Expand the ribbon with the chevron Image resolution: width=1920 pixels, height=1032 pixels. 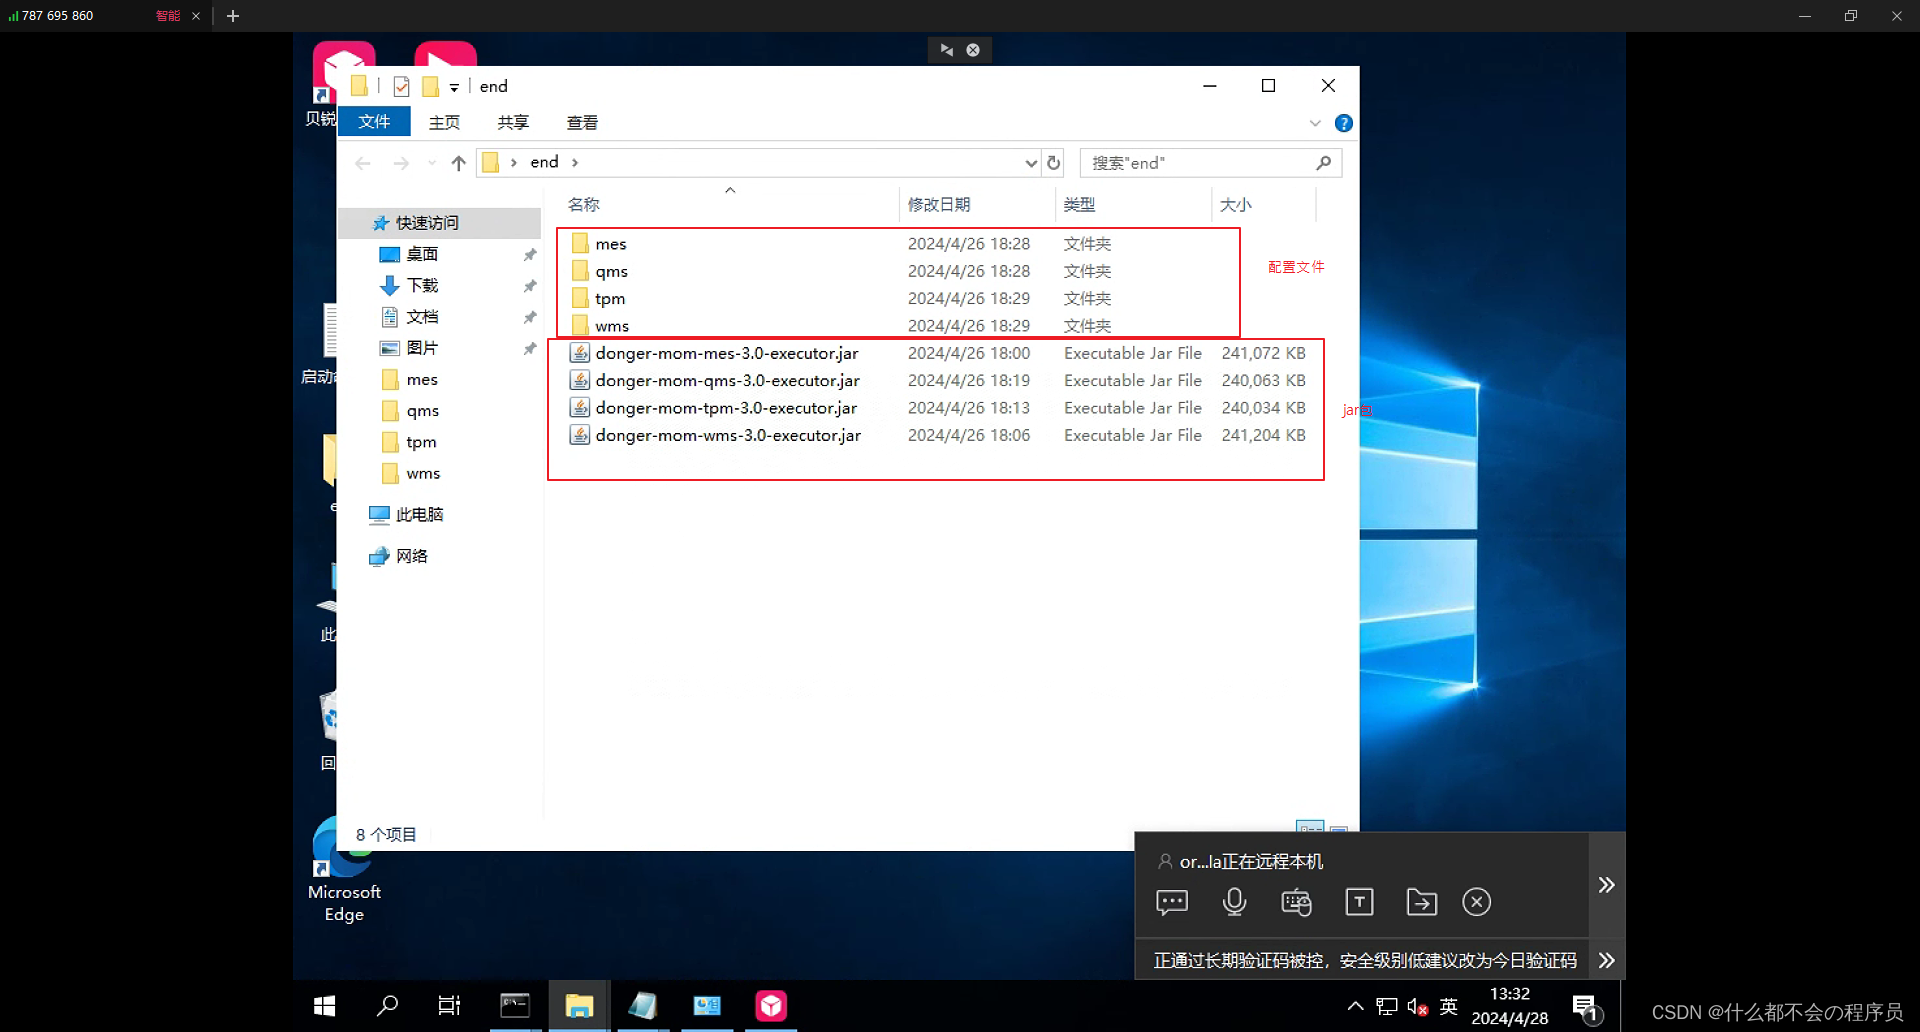[1315, 123]
